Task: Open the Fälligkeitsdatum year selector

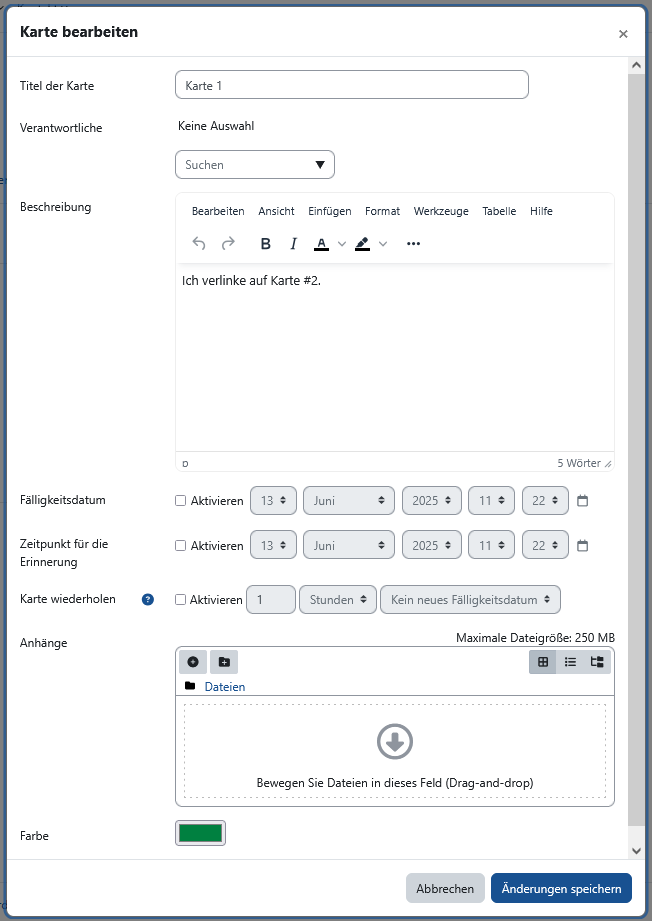Action: click(x=432, y=500)
